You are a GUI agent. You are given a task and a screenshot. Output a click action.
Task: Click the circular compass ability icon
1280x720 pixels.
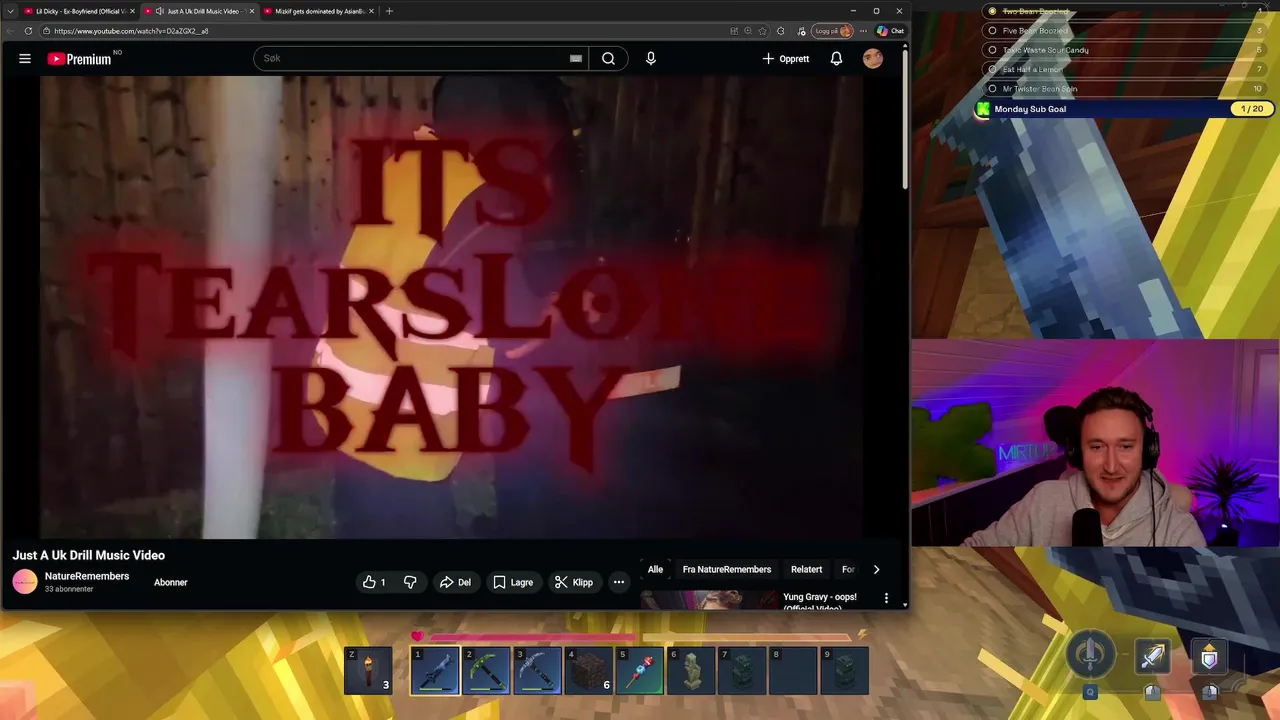1090,654
